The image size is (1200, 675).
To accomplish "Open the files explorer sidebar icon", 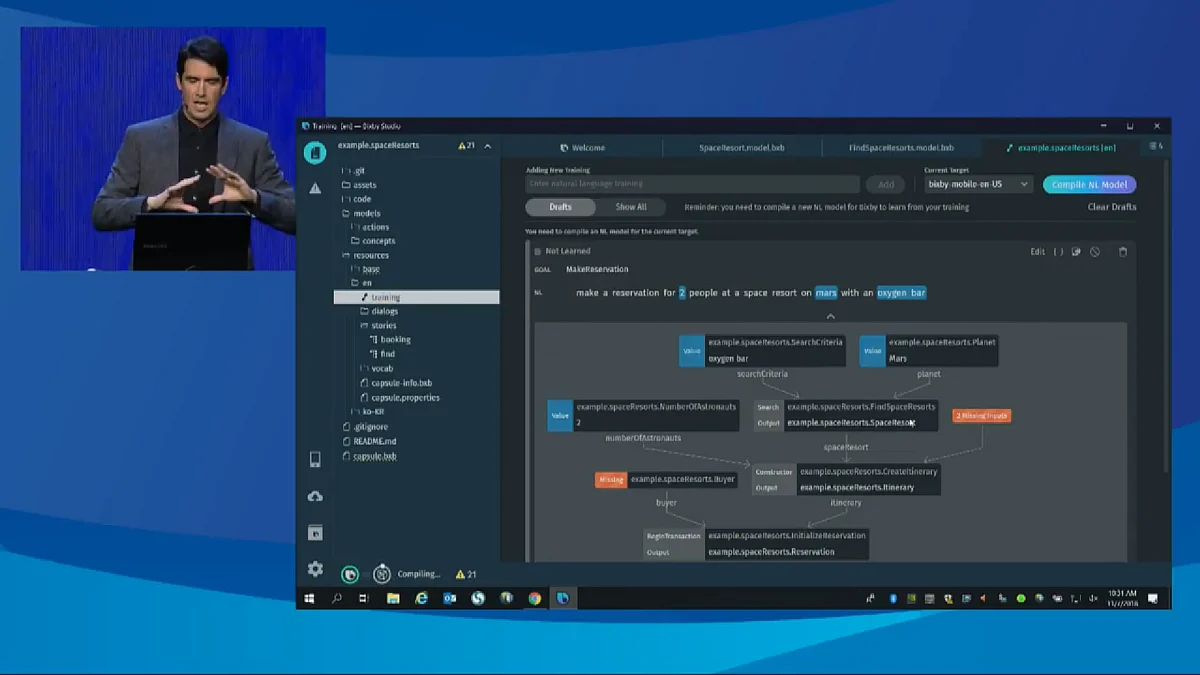I will pos(315,153).
